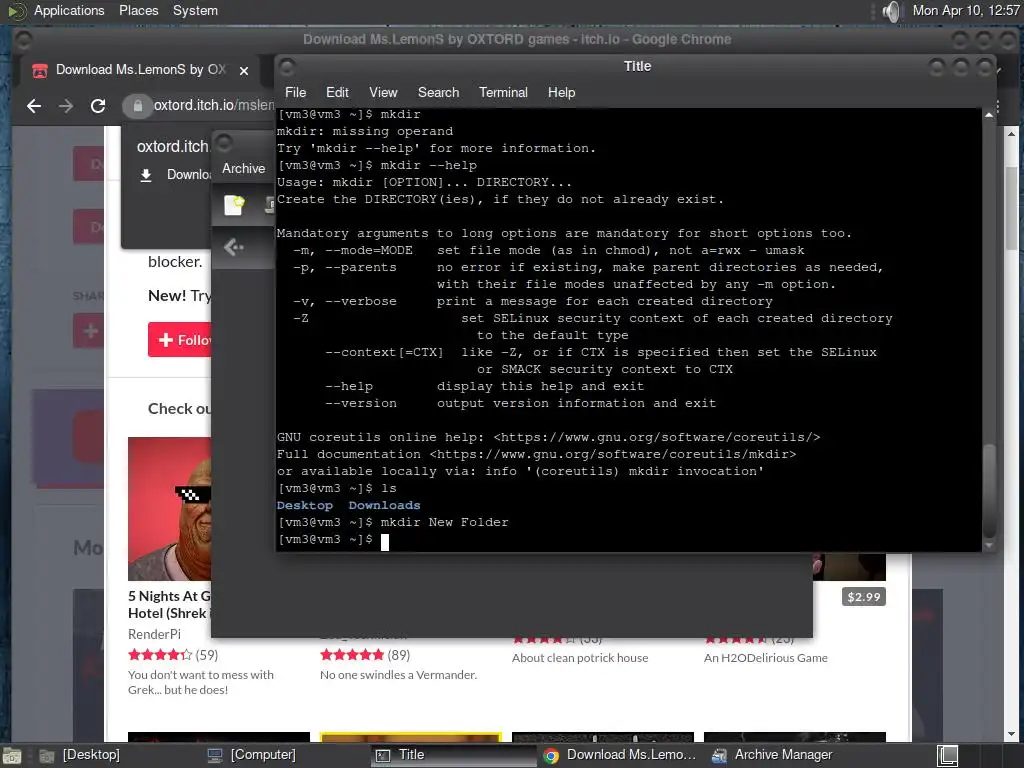
Task: Click the show desktop icon in taskbar
Action: (11, 756)
